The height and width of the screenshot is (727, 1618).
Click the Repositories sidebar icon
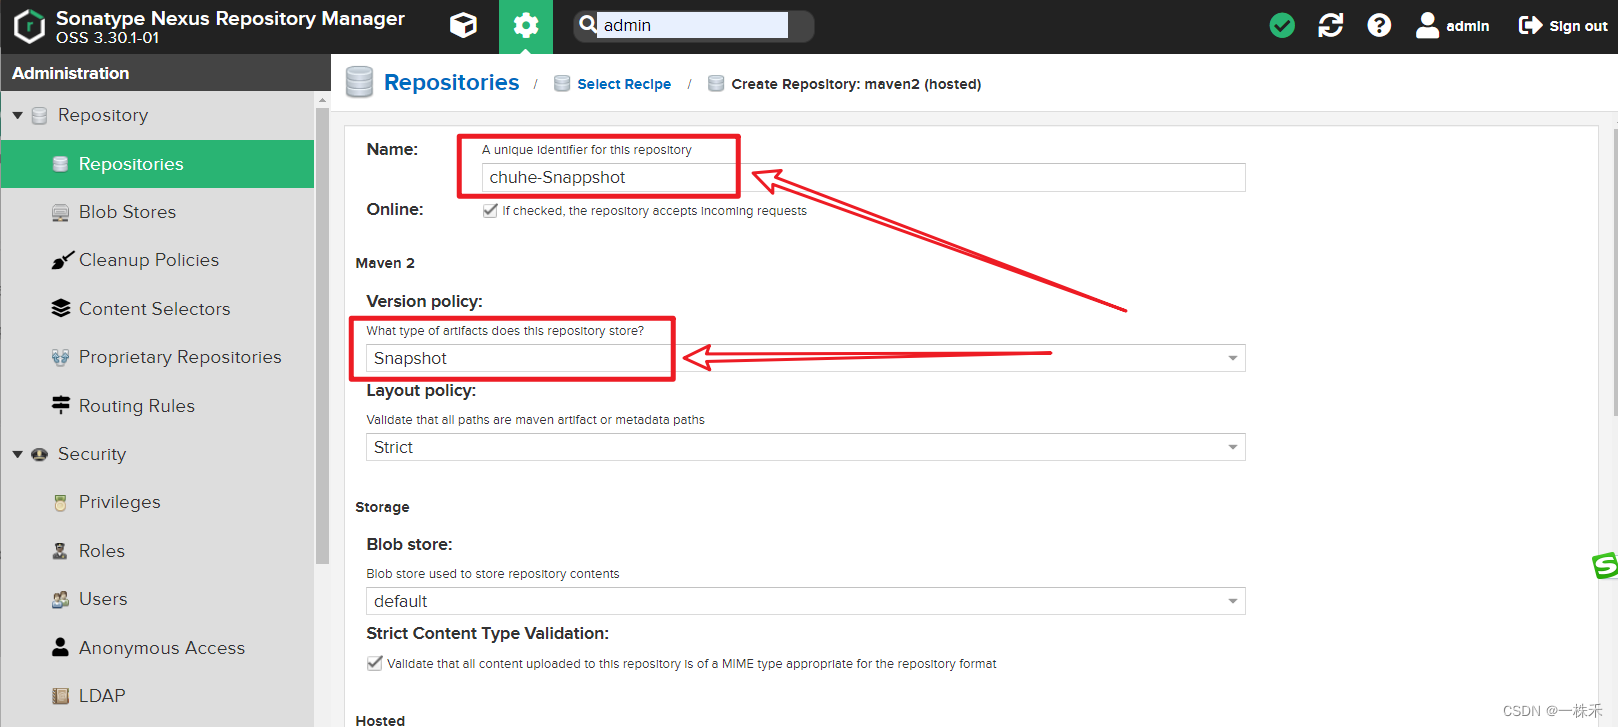(x=60, y=164)
